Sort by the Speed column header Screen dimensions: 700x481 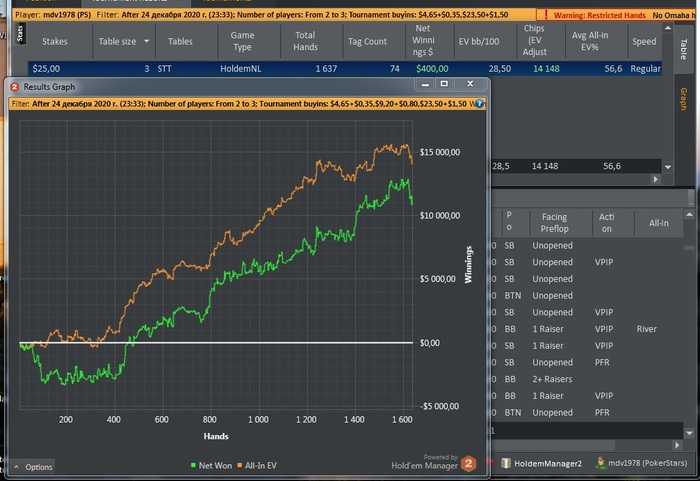click(644, 41)
